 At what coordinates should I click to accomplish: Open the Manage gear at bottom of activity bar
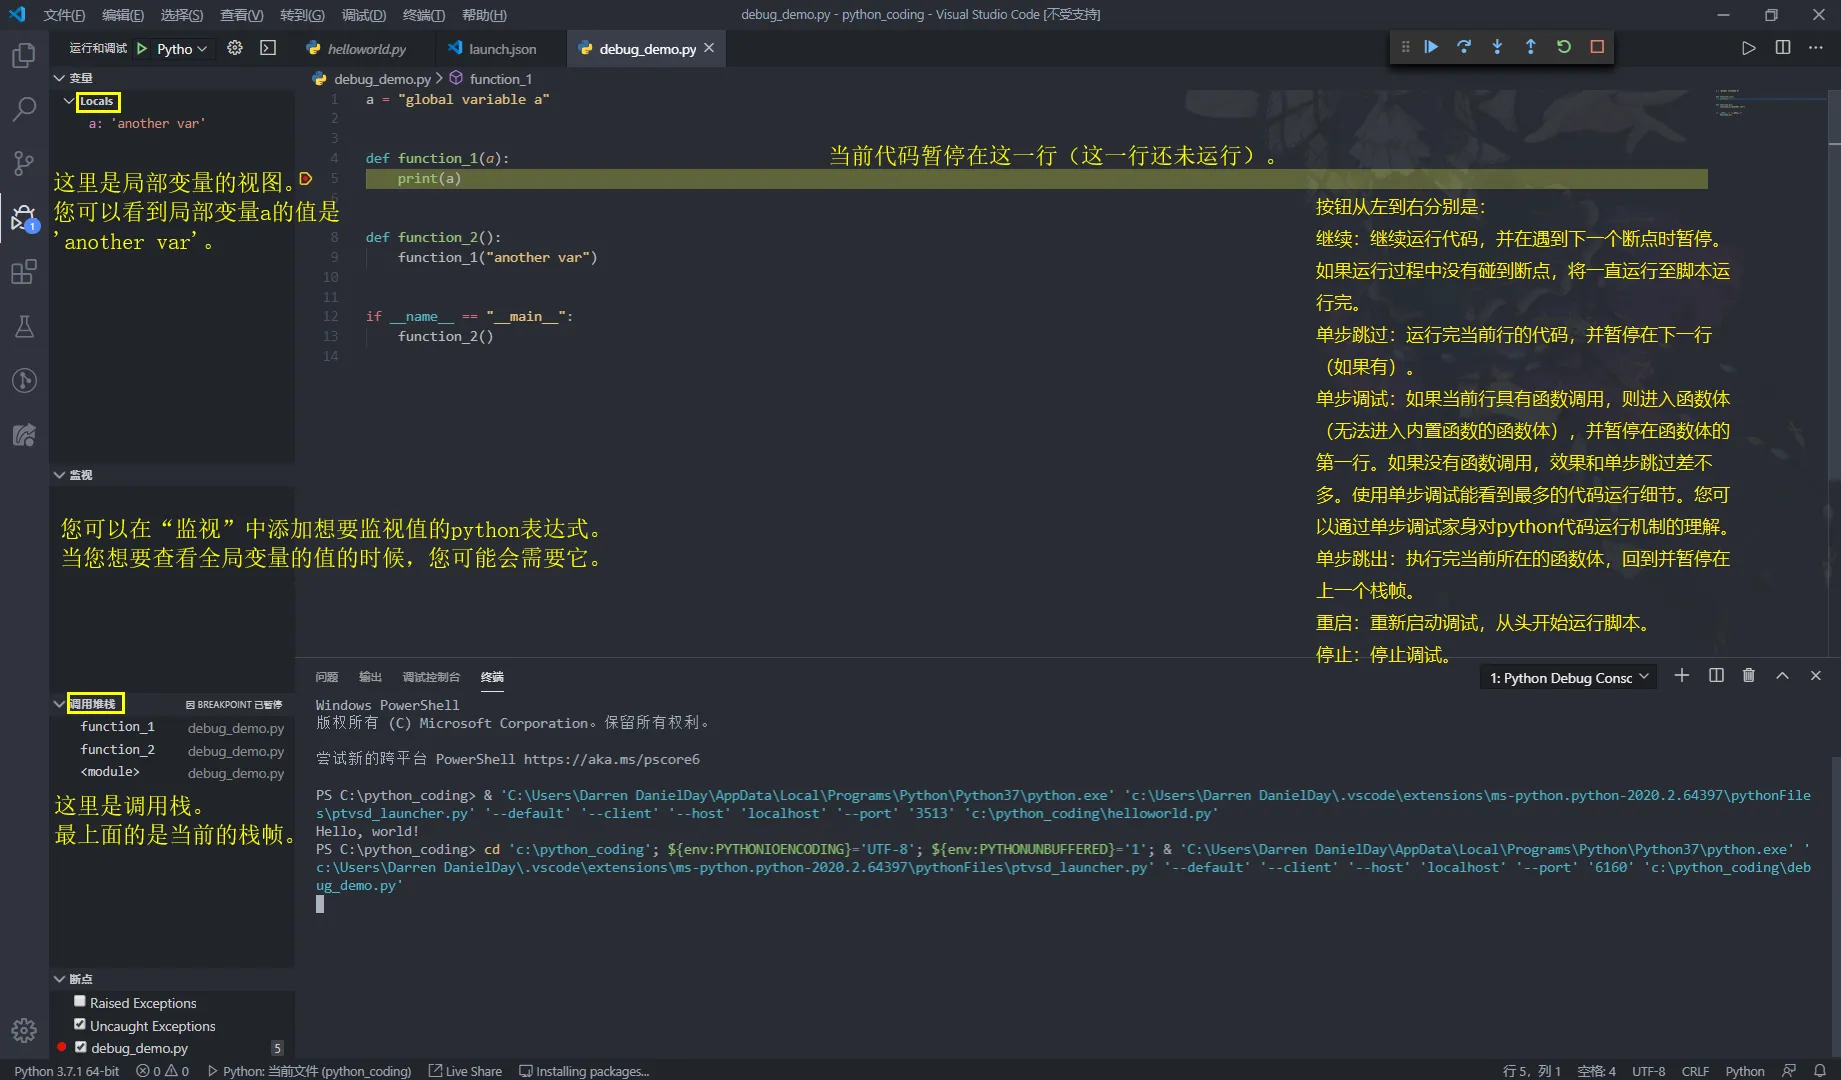(24, 1030)
